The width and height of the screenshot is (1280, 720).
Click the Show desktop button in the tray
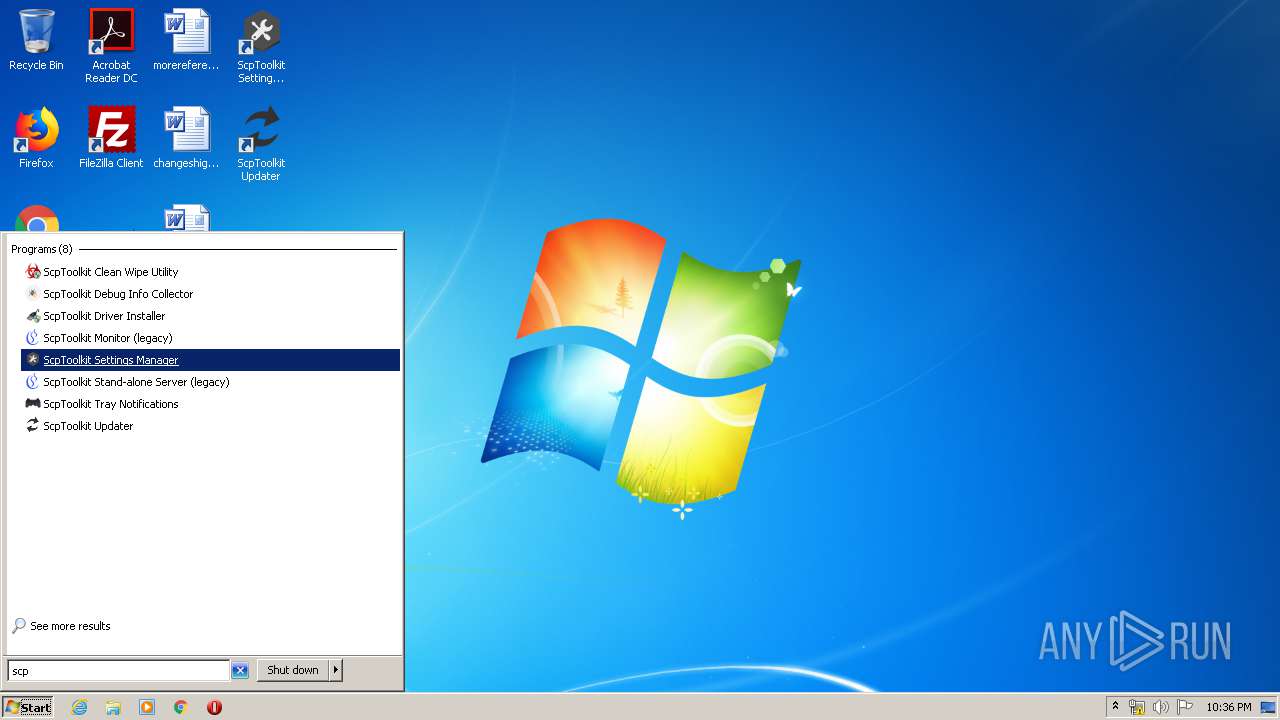pyautogui.click(x=1268, y=707)
